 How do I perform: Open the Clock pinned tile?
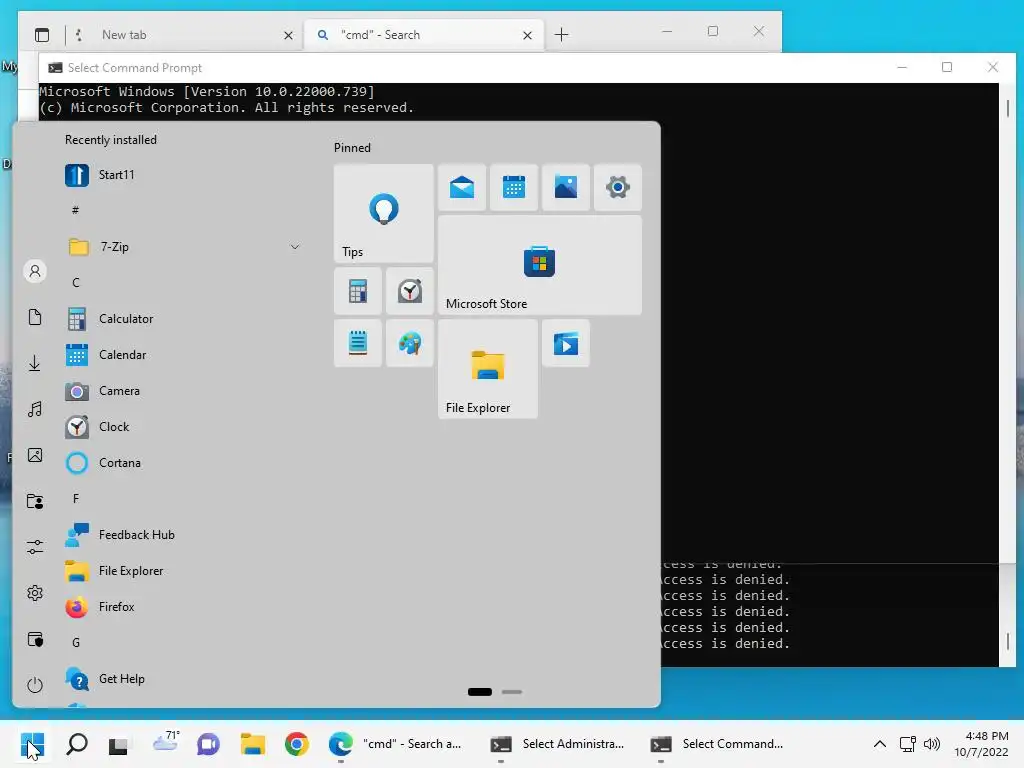click(409, 291)
